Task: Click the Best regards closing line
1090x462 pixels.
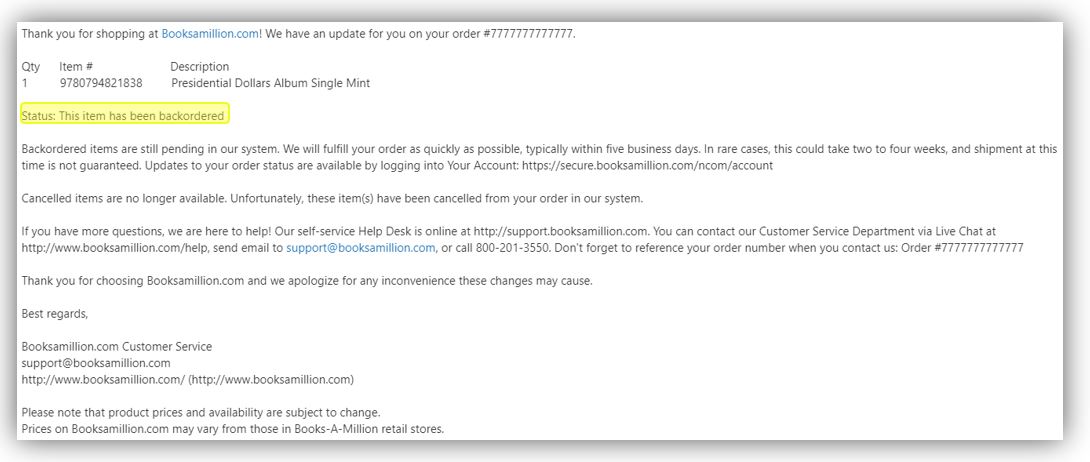Action: tap(55, 313)
